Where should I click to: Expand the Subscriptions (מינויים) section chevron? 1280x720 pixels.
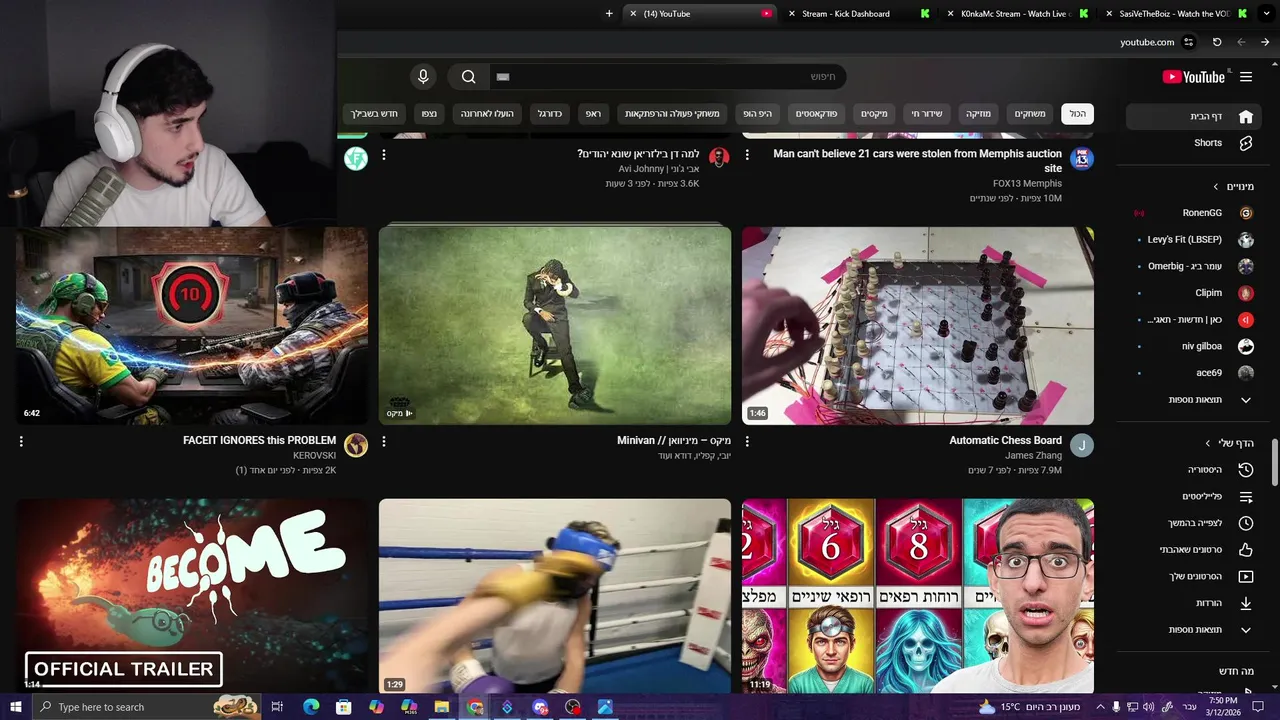click(1216, 187)
